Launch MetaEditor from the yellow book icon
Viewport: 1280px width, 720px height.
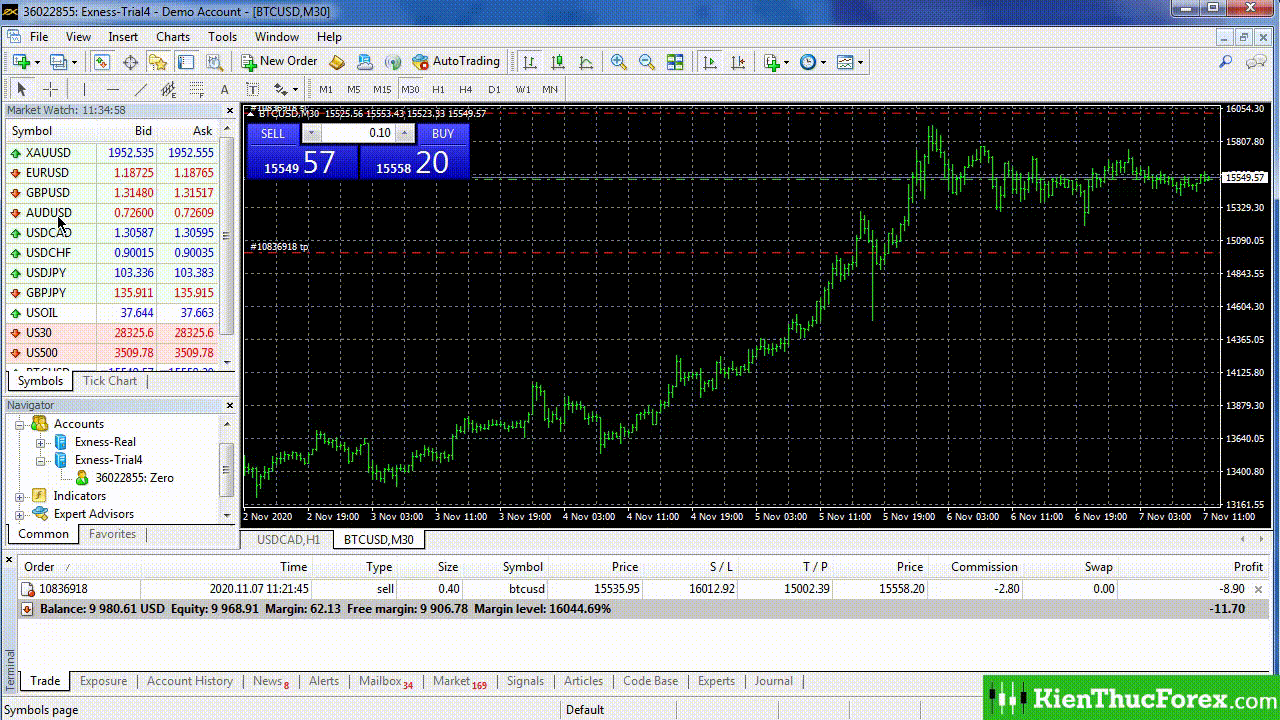337,62
